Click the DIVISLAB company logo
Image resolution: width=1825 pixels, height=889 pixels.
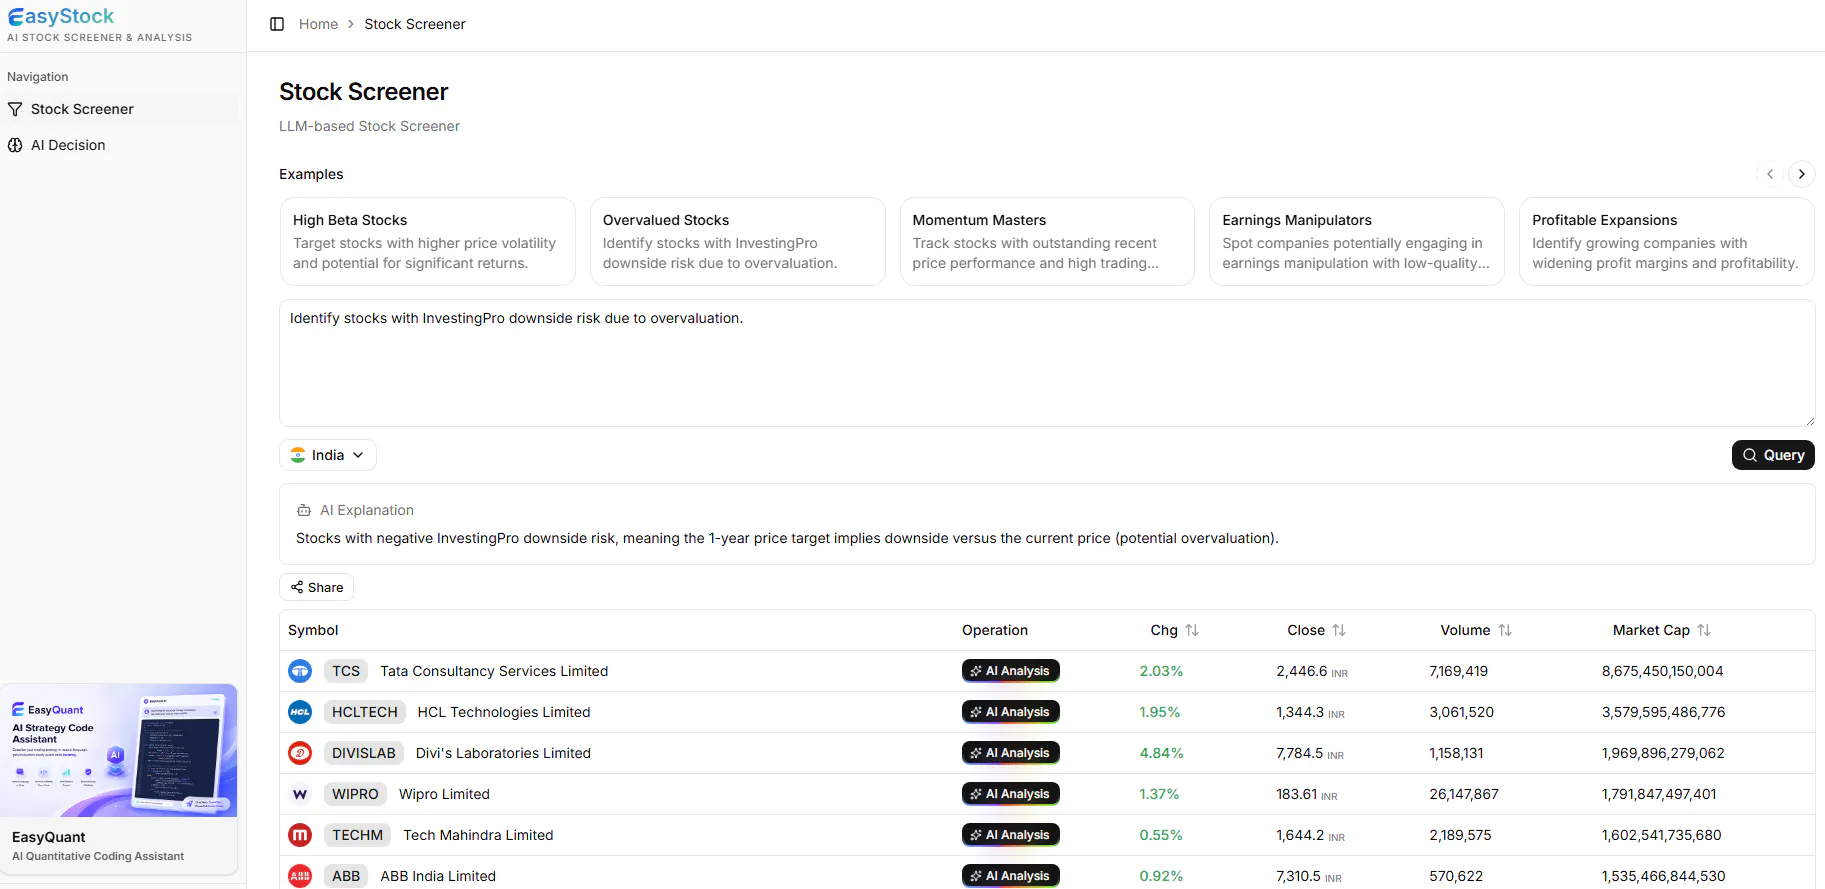coord(300,753)
